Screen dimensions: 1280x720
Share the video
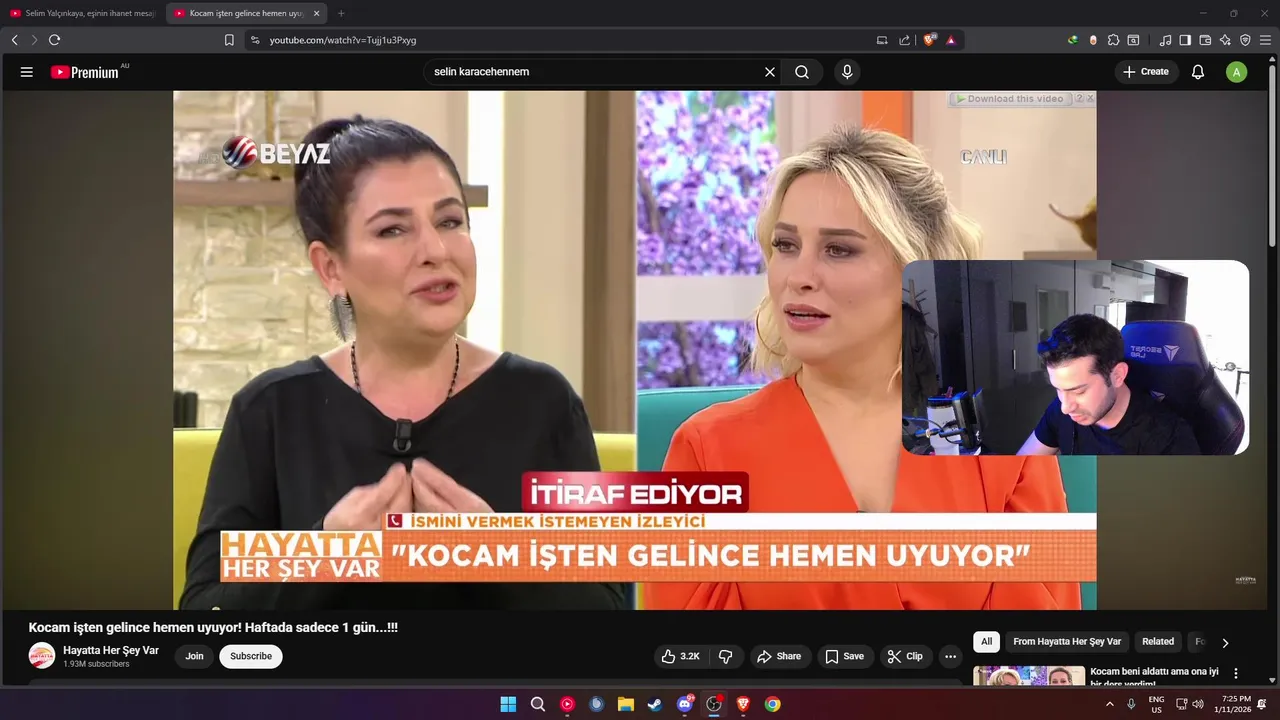tap(779, 656)
